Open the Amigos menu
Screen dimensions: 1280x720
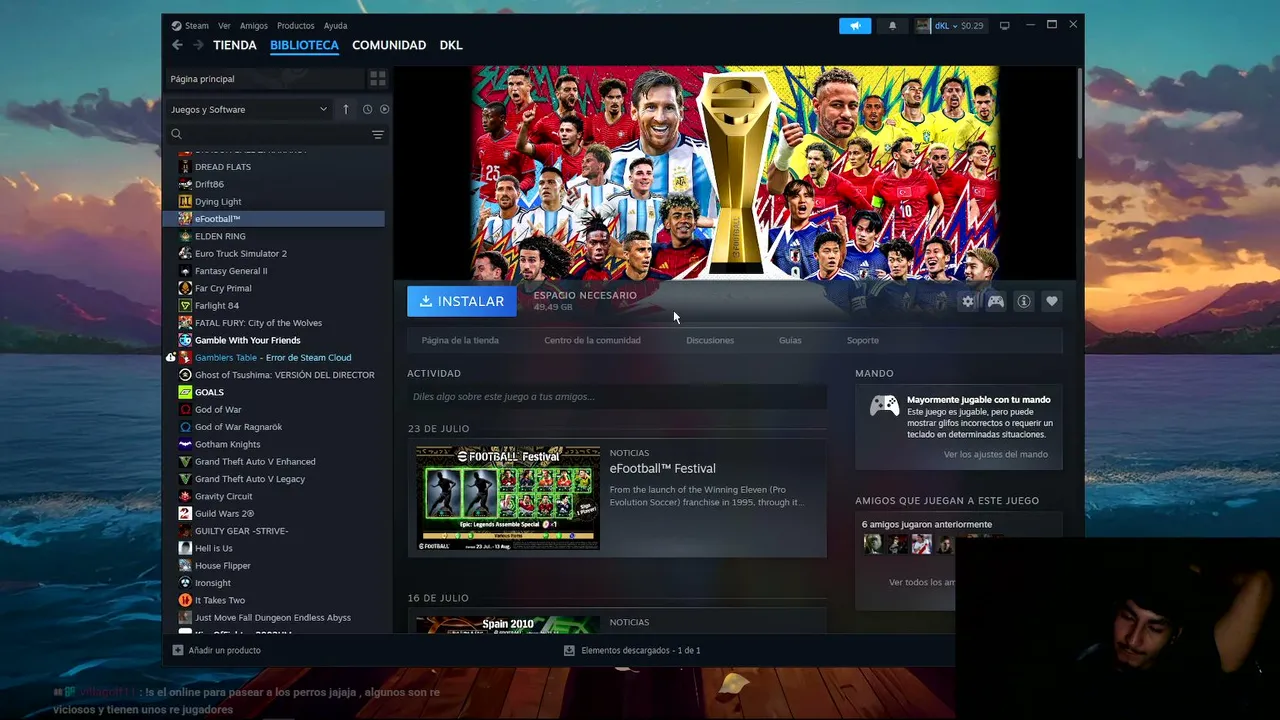(x=254, y=26)
